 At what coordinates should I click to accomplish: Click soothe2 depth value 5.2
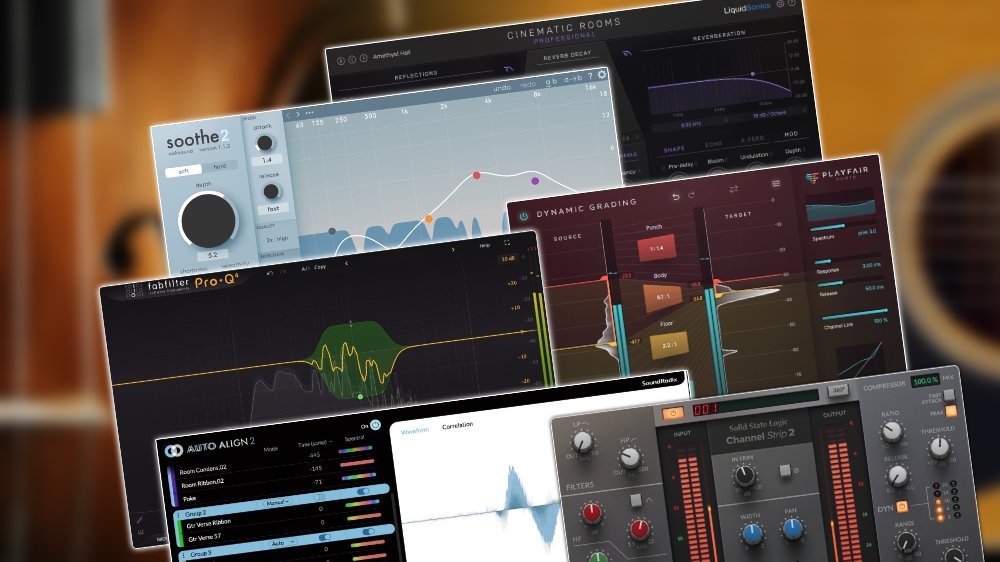click(212, 255)
